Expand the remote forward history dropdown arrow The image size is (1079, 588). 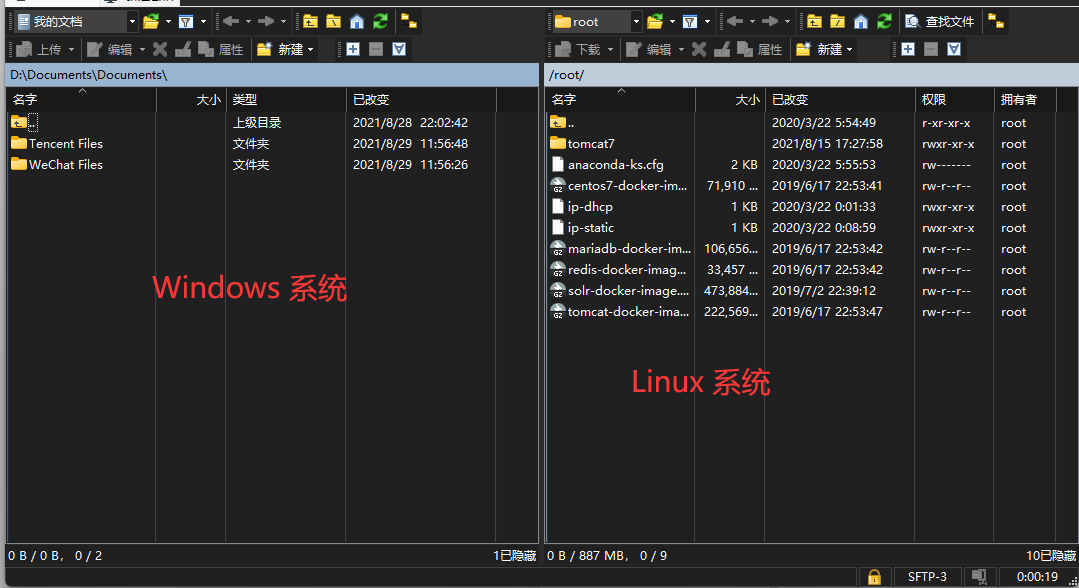pyautogui.click(x=787, y=22)
